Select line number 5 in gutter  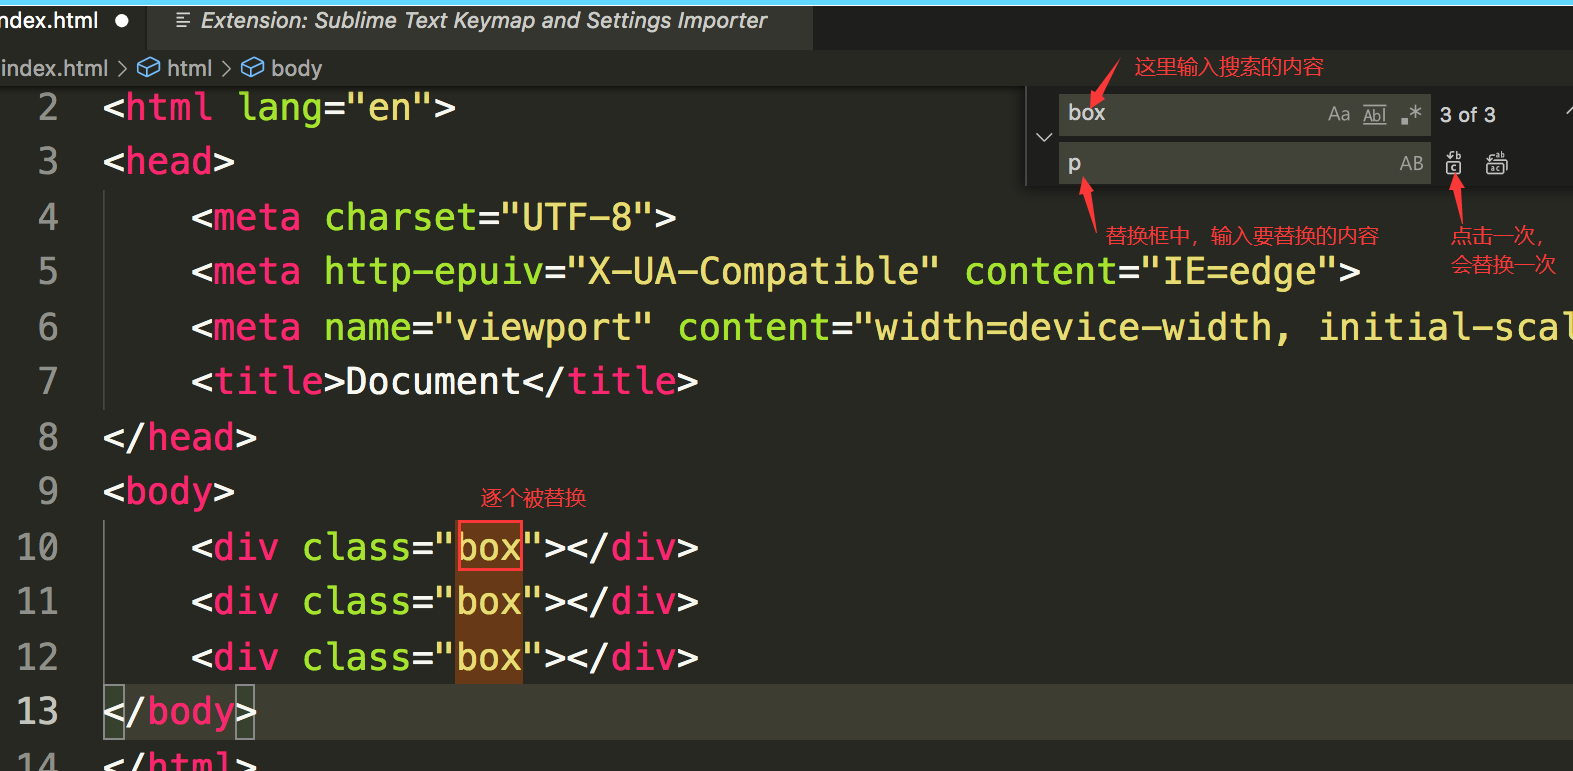coord(48,271)
